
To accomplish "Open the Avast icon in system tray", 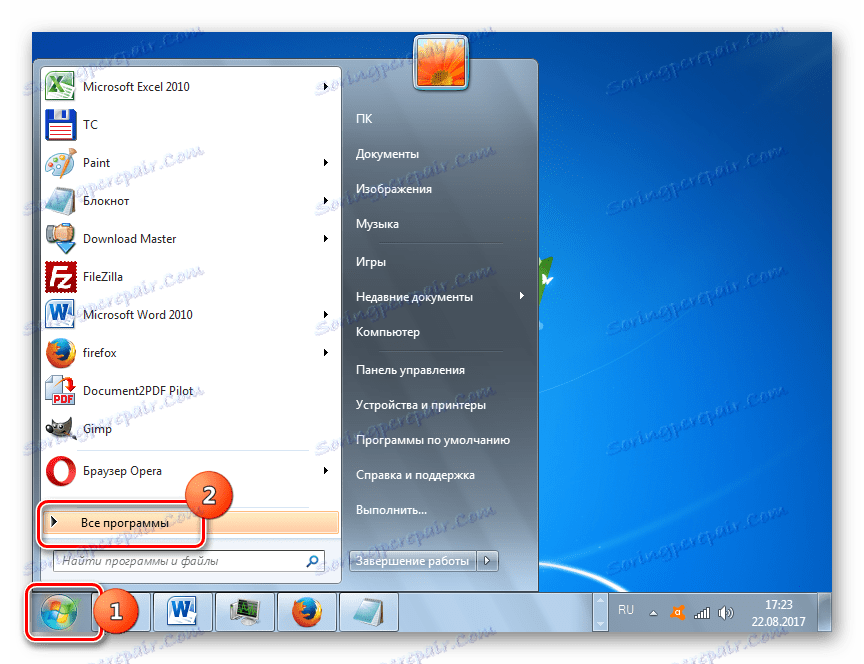I will (679, 612).
